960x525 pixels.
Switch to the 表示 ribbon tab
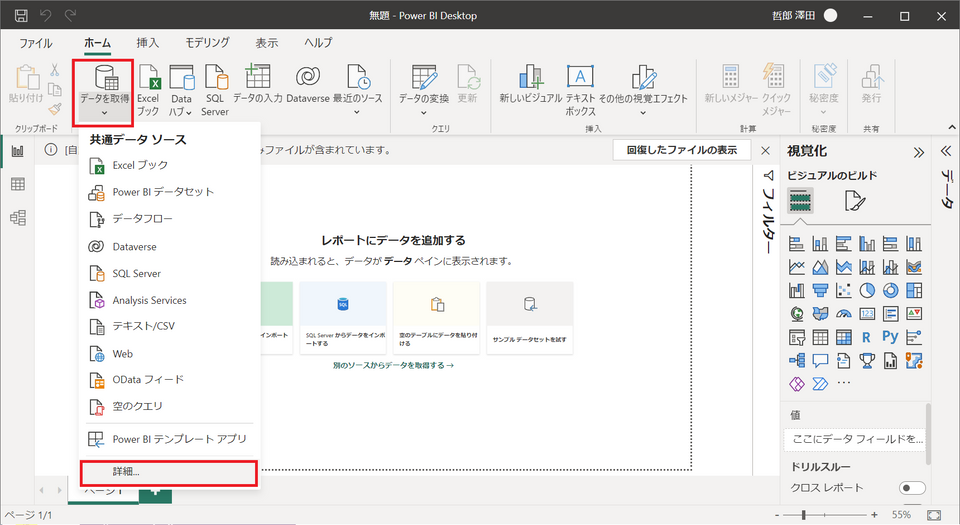pyautogui.click(x=267, y=43)
